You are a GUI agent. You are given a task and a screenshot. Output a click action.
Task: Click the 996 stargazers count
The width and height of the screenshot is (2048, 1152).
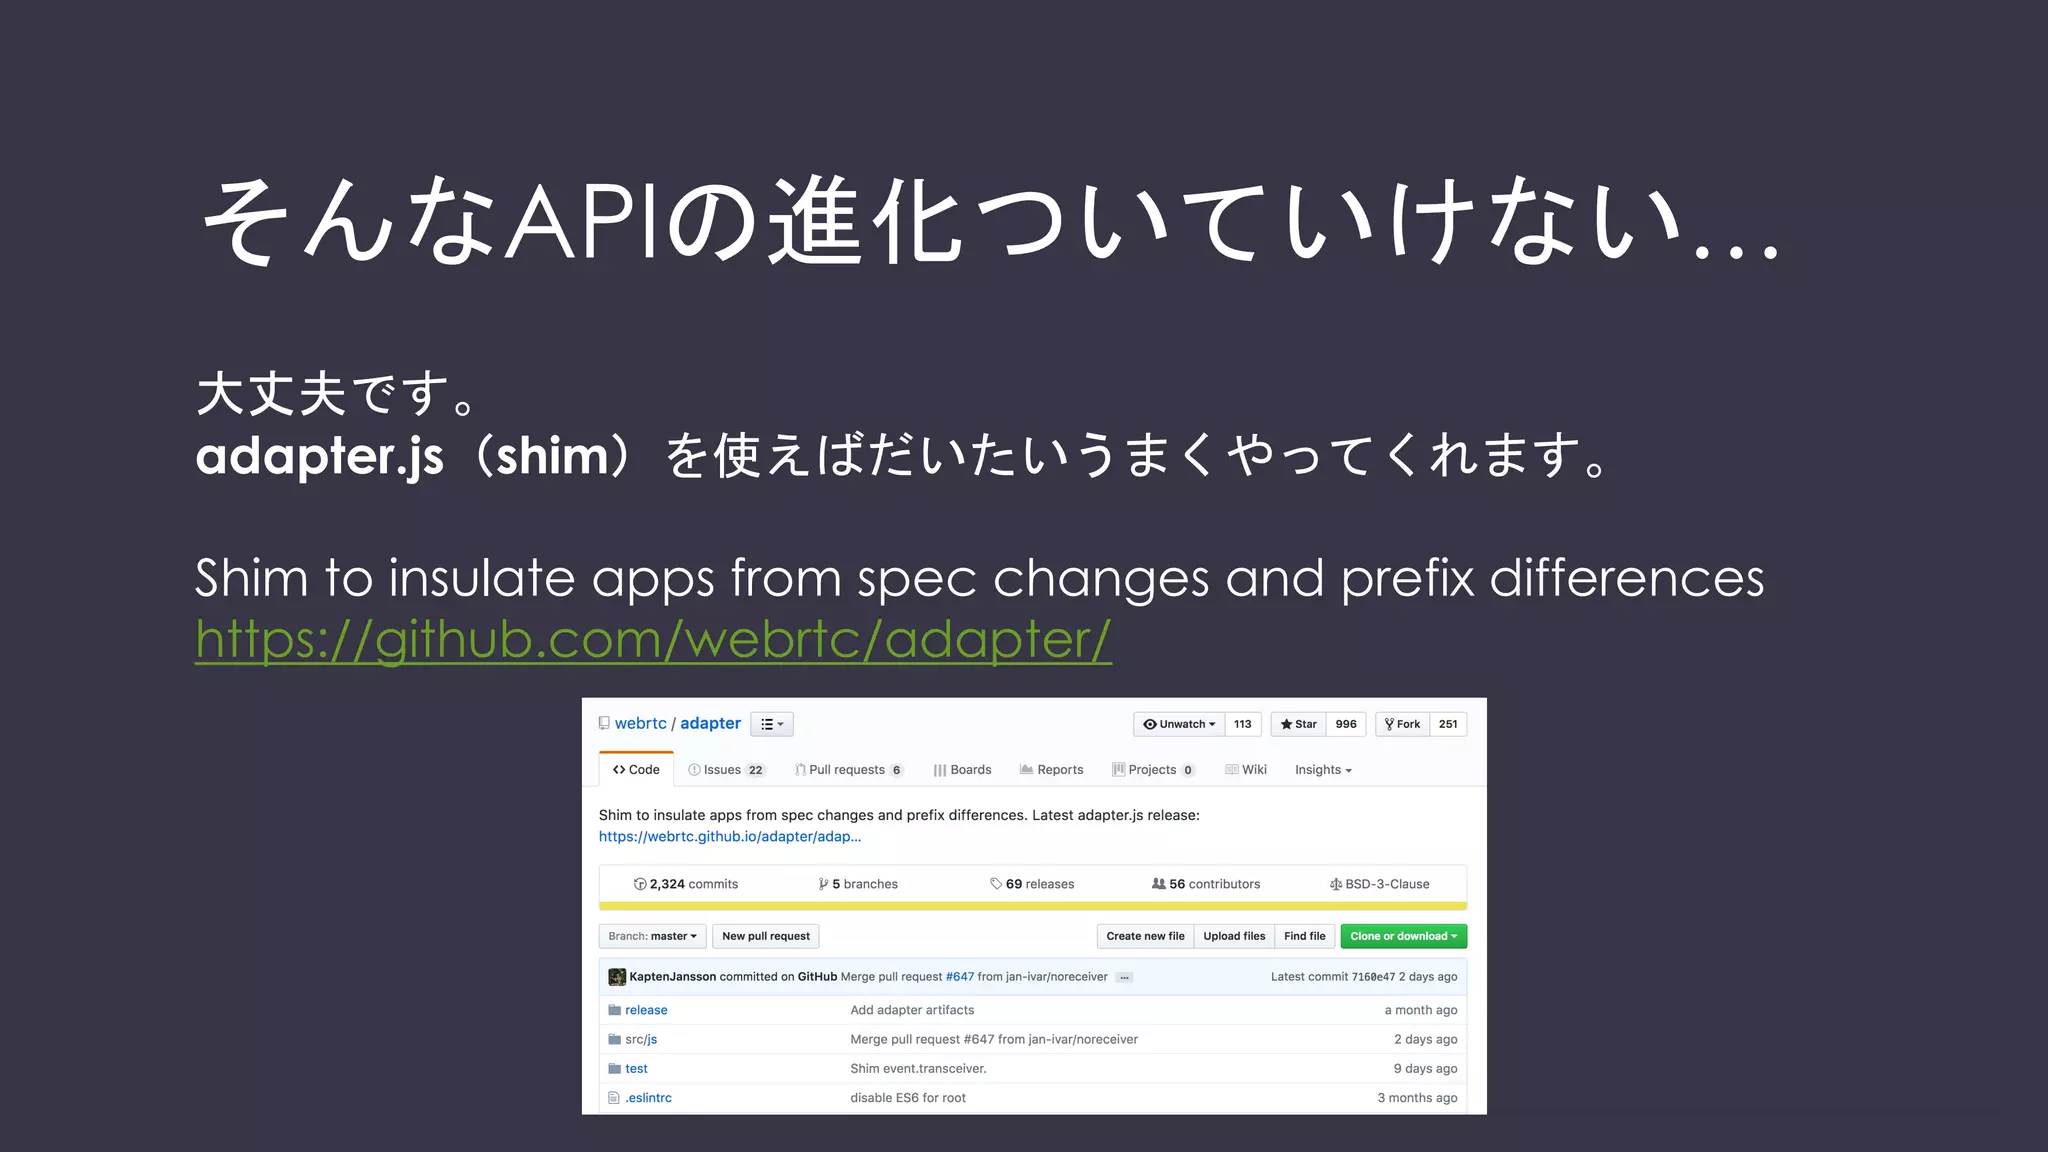tap(1346, 724)
